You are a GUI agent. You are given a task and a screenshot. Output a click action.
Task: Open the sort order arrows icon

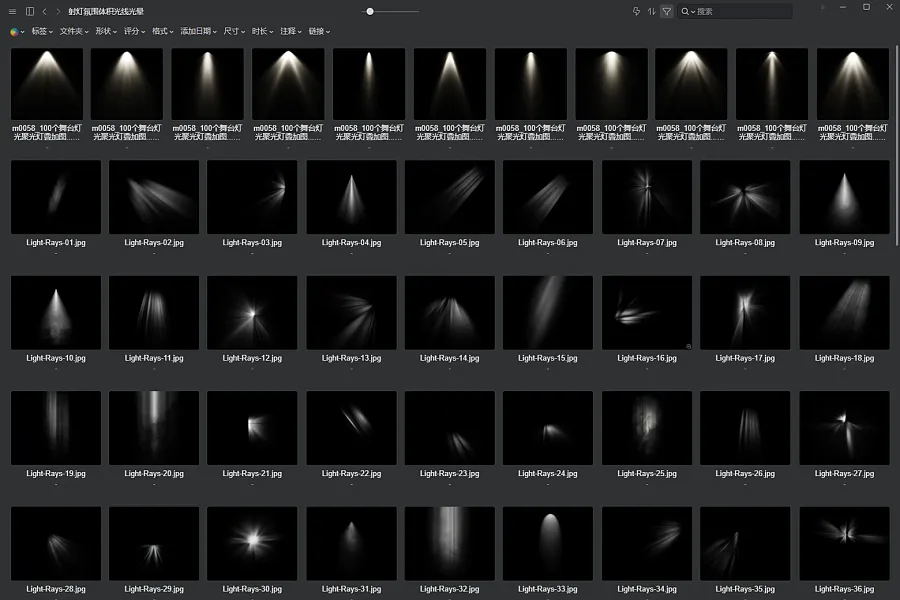(x=651, y=11)
